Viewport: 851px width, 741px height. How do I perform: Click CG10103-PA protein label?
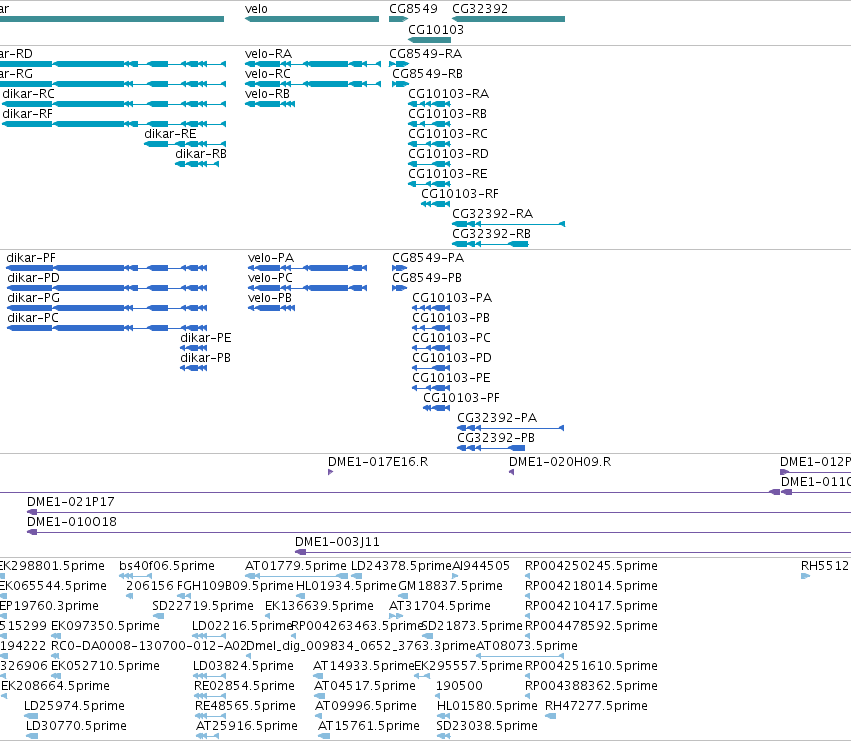[452, 298]
